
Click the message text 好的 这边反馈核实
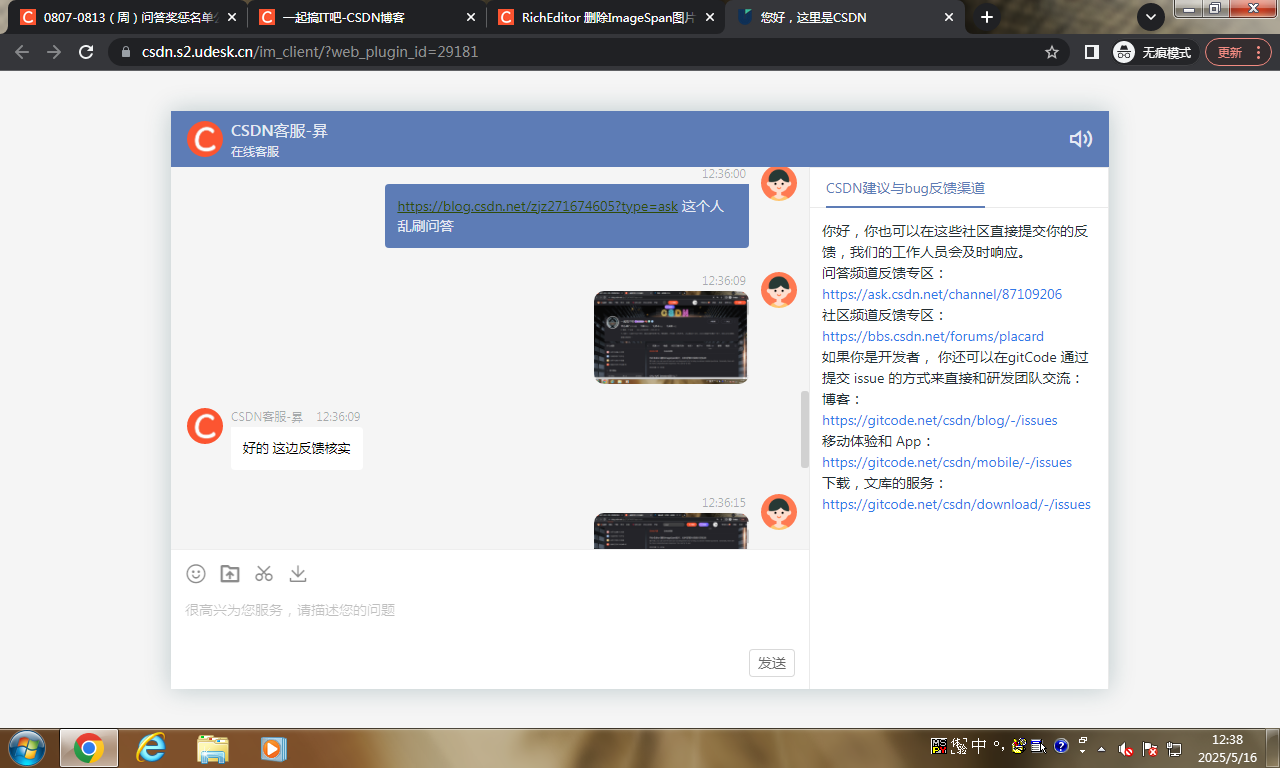(297, 448)
